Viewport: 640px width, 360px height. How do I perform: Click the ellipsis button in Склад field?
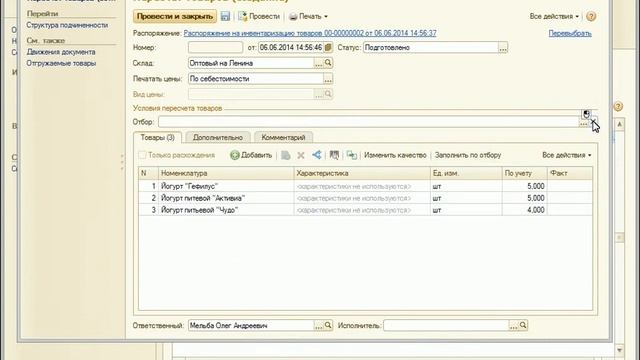tap(319, 63)
